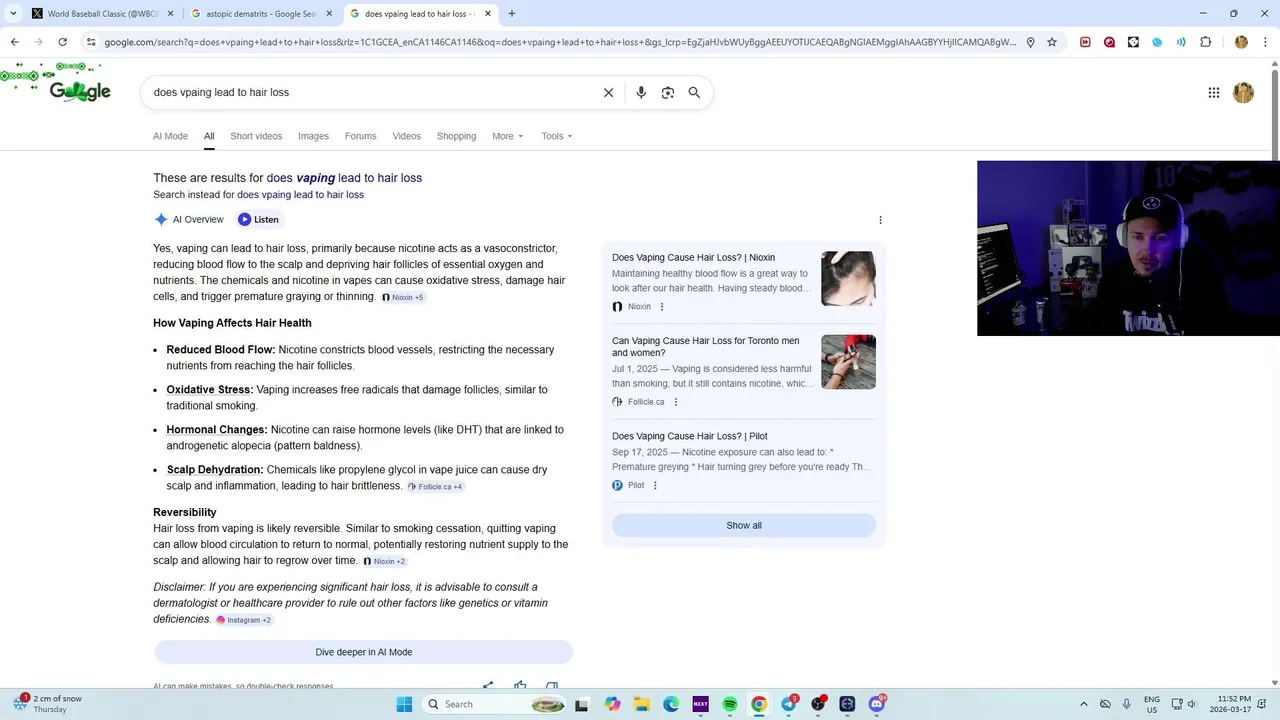
Task: Open the Nioxin result thumbnail image
Action: click(848, 278)
